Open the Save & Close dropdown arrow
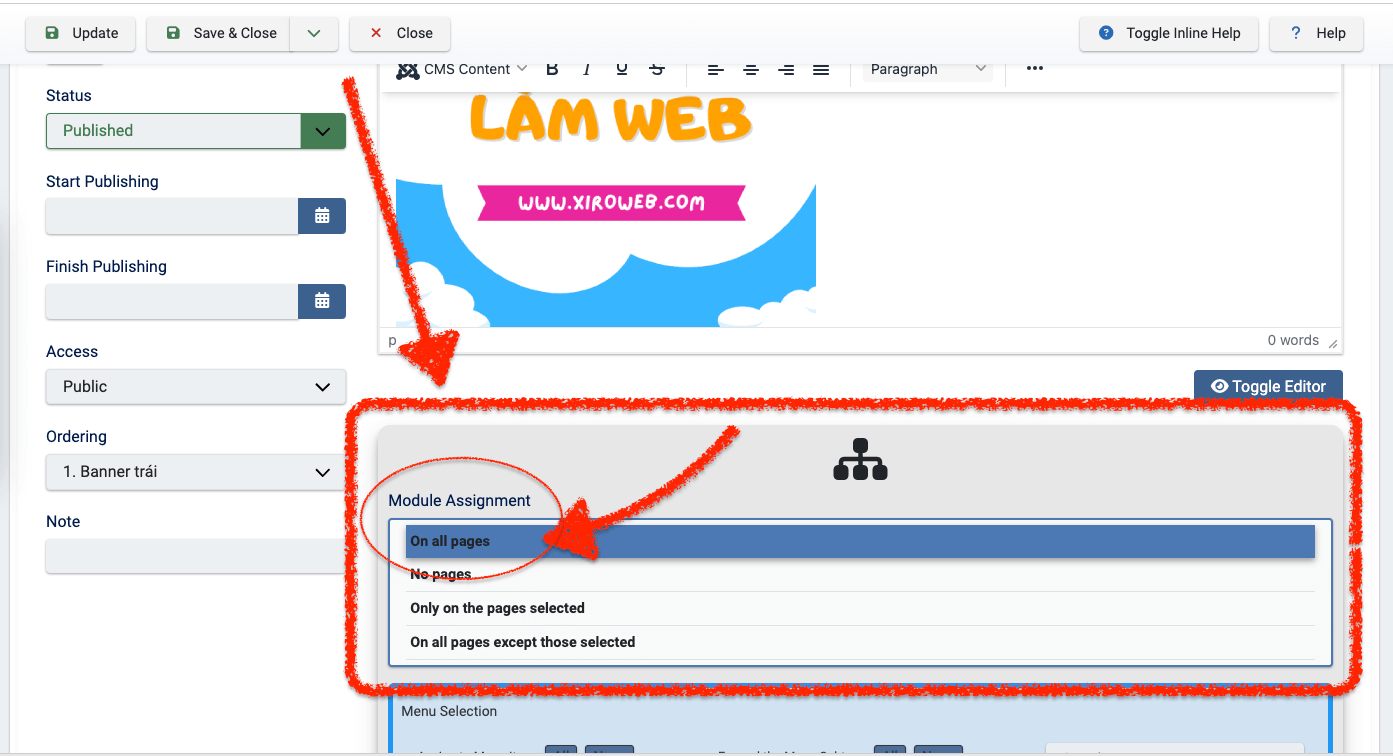Image resolution: width=1393 pixels, height=756 pixels. tap(314, 33)
